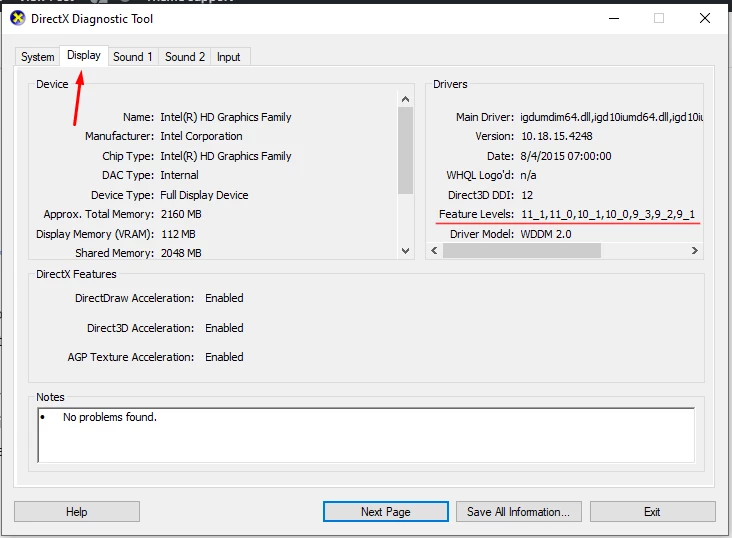Click the DirectX Diagnostic Tool title icon
The width and height of the screenshot is (732, 538).
point(18,19)
